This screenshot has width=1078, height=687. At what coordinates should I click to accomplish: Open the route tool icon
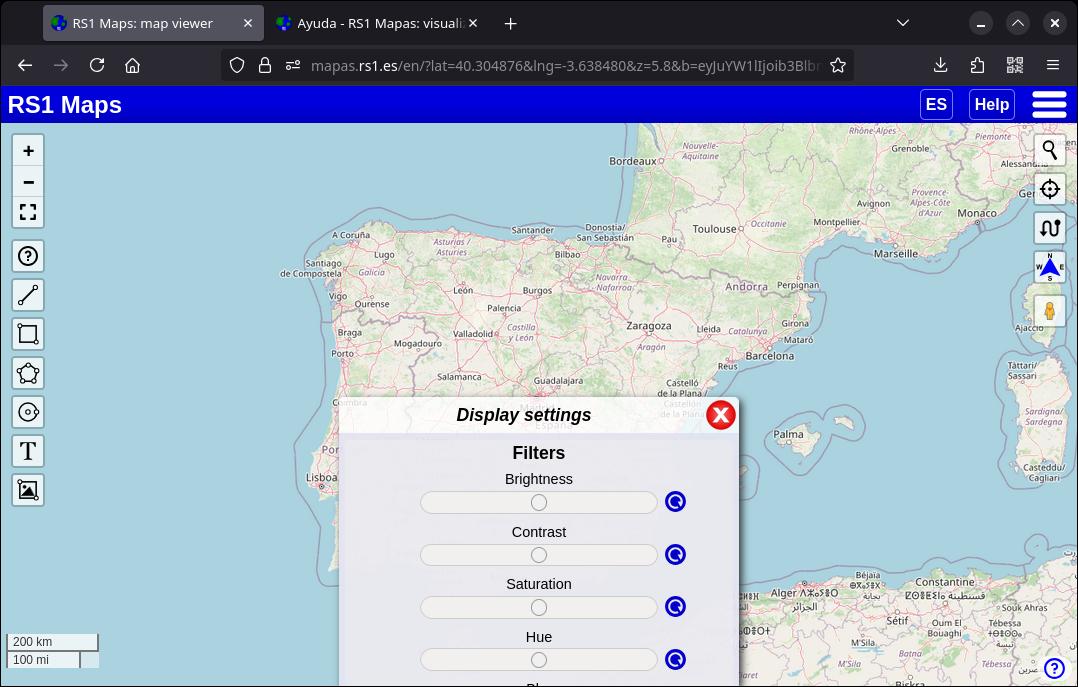click(x=1050, y=228)
